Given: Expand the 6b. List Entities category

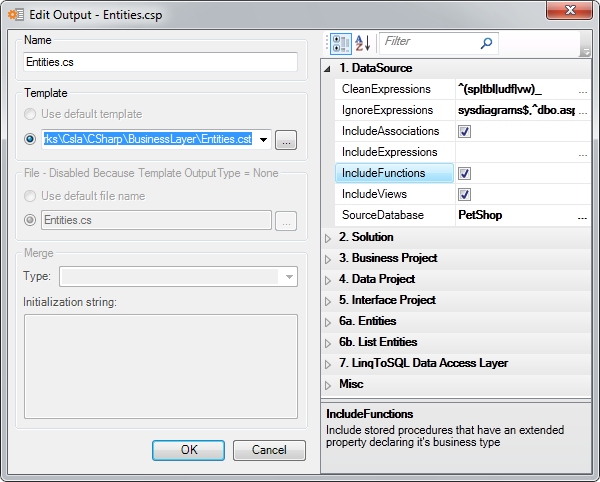Looking at the screenshot, I should pos(328,344).
